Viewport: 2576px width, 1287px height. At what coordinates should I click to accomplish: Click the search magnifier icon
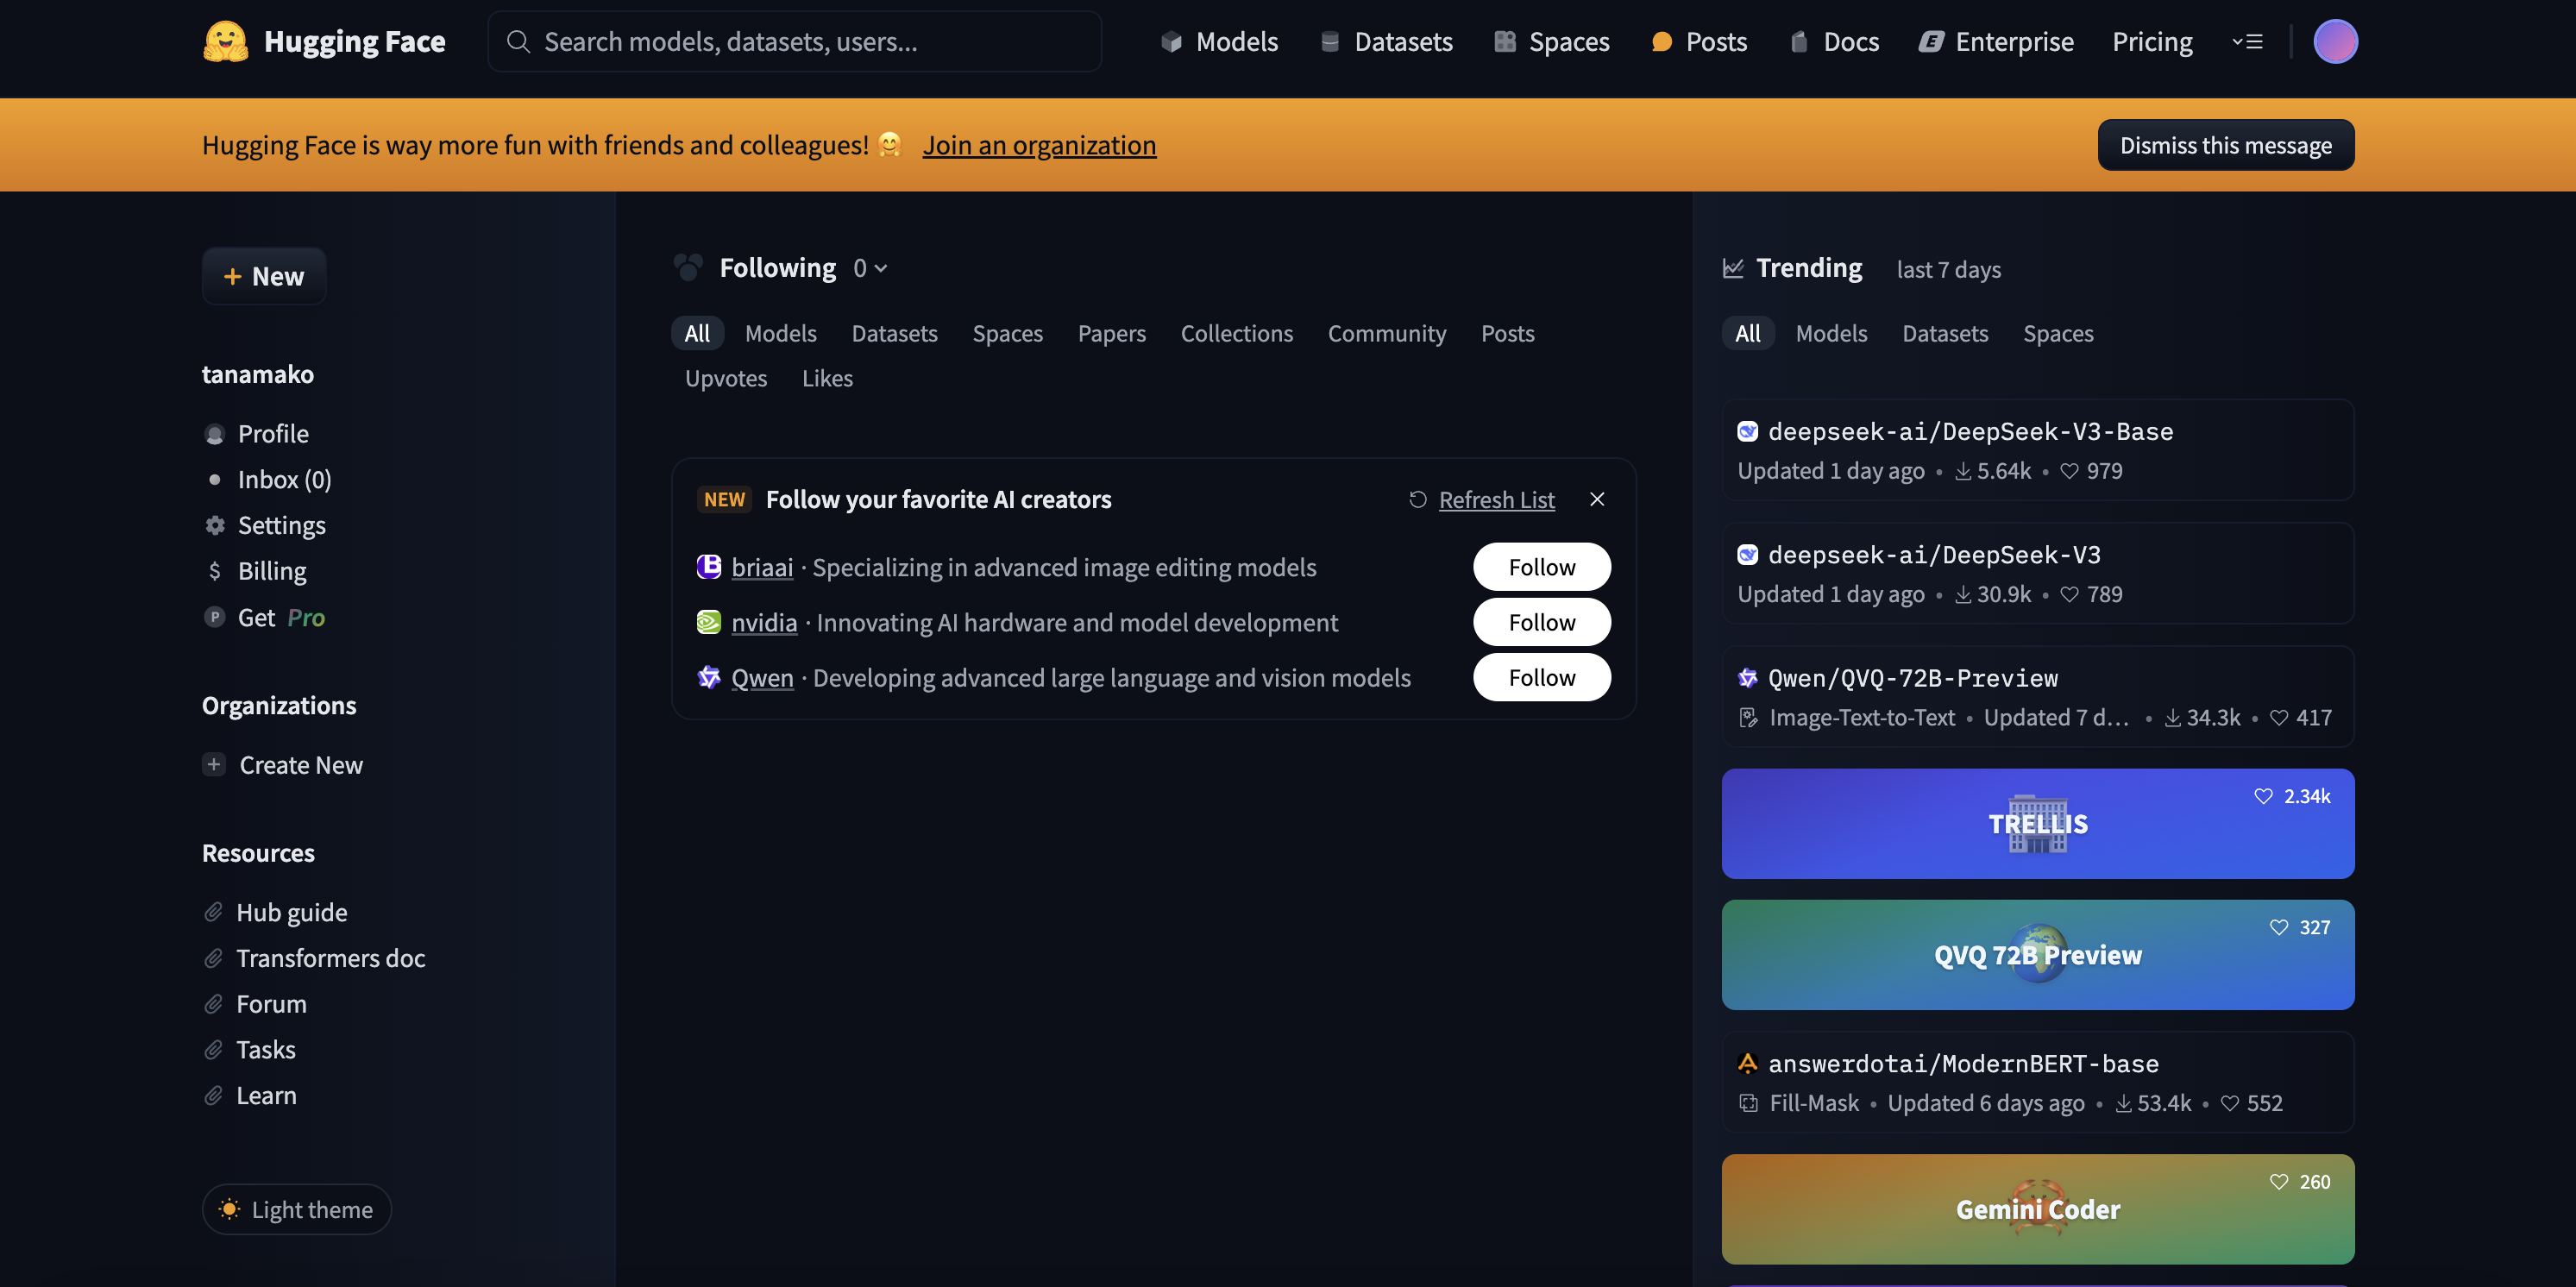point(517,42)
